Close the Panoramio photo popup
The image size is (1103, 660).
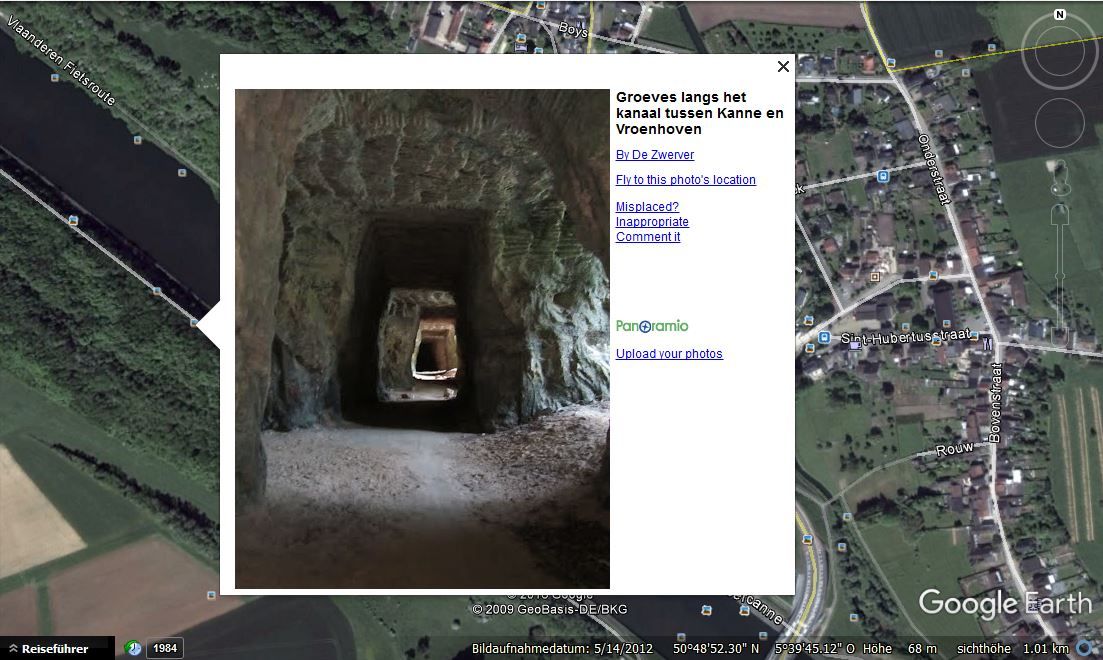783,66
